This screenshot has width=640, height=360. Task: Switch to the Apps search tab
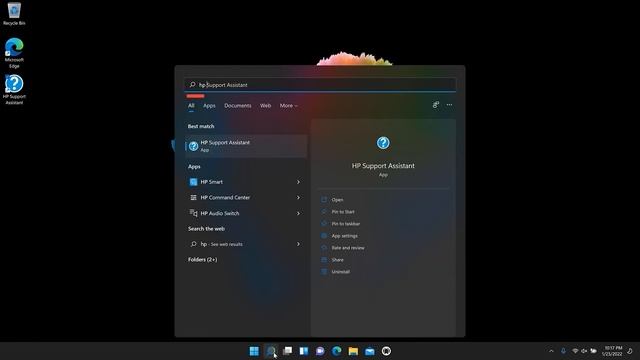point(209,106)
